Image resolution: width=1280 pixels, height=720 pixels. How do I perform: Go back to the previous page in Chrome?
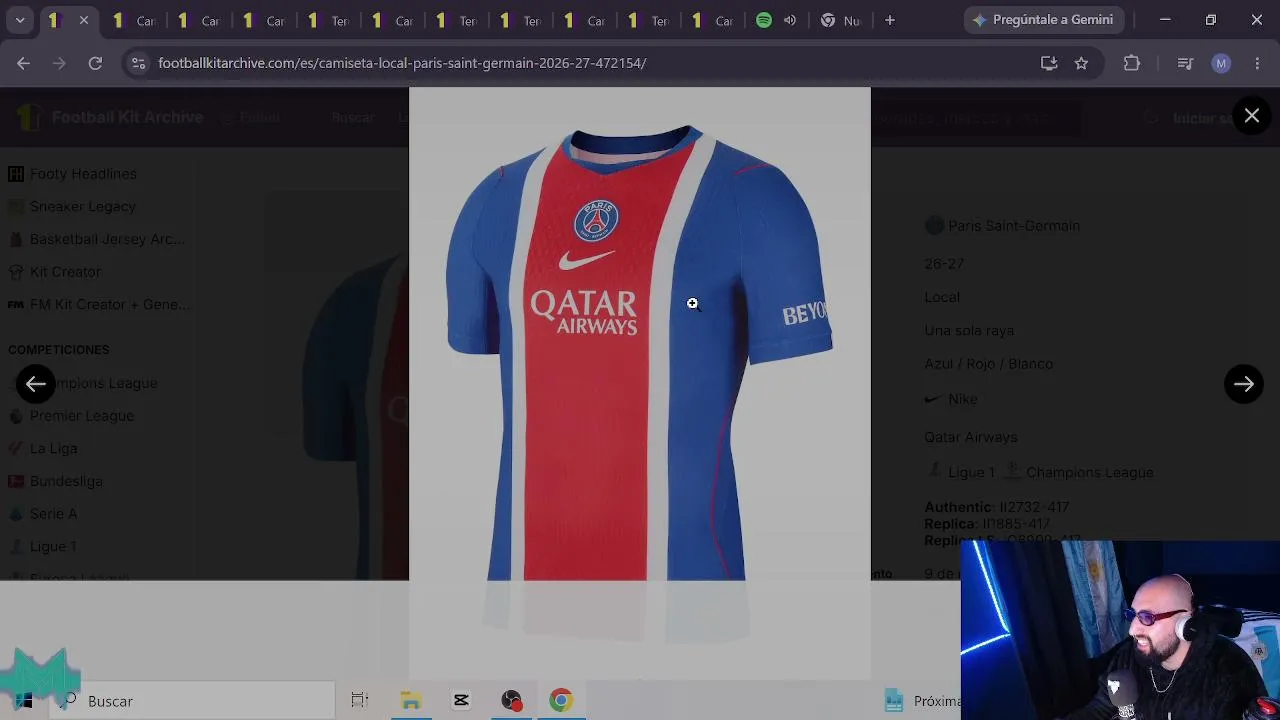[23, 63]
